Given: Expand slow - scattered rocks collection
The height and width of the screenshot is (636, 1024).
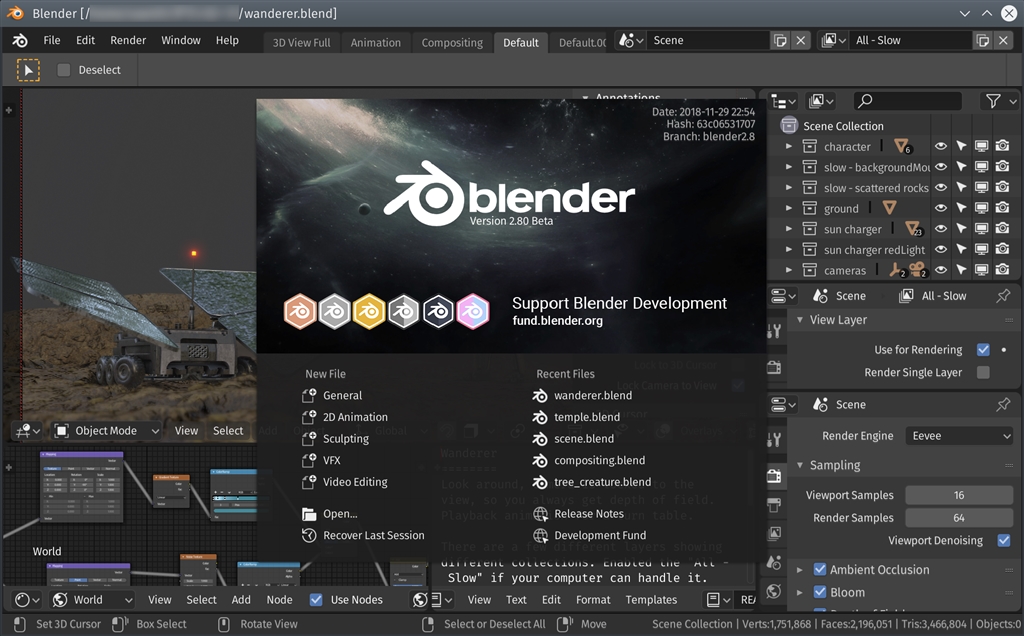Looking at the screenshot, I should tap(788, 187).
